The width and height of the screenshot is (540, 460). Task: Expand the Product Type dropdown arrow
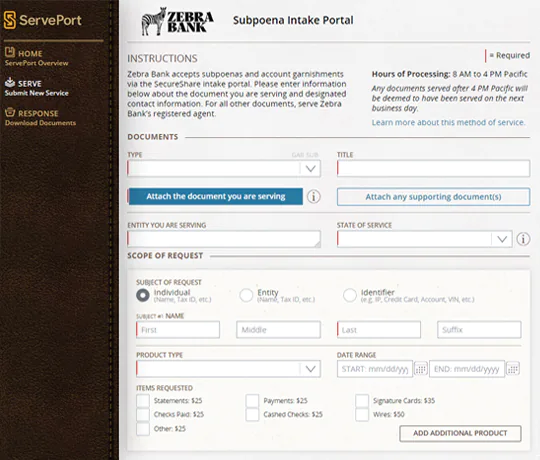coord(310,369)
